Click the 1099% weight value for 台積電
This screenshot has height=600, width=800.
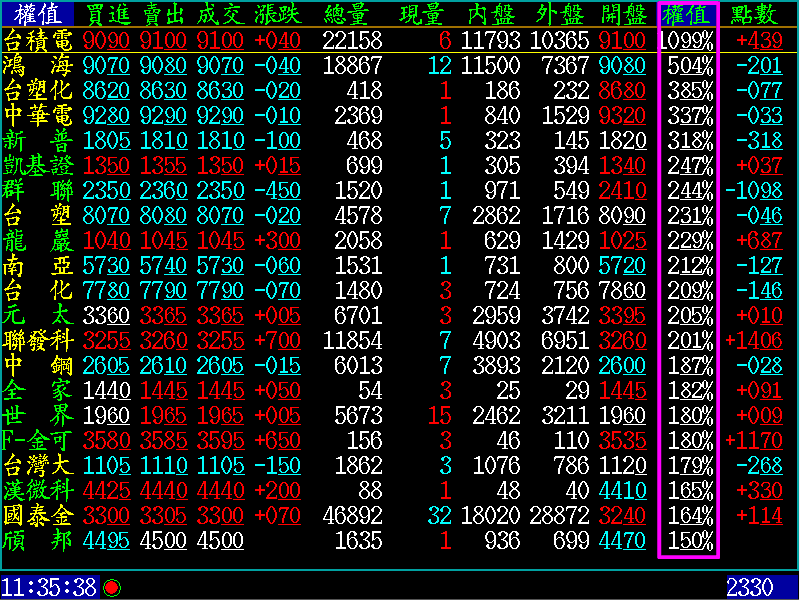coord(688,40)
